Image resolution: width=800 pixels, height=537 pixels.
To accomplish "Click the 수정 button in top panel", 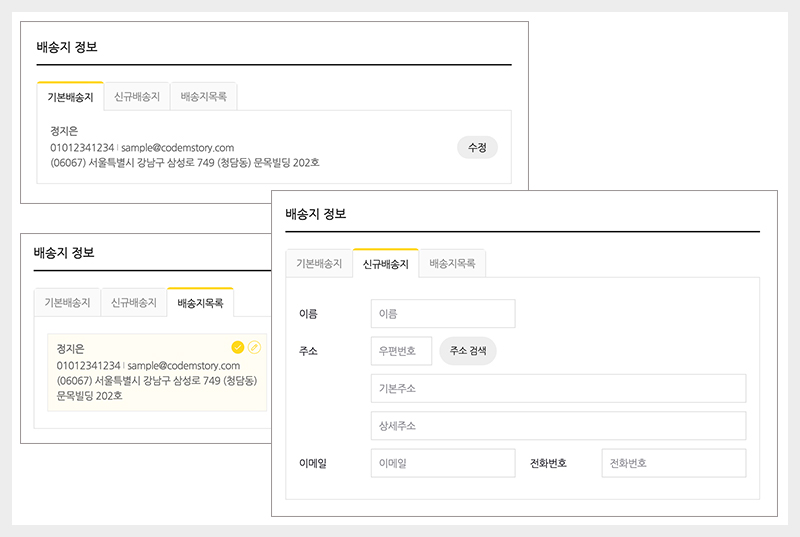I will click(x=477, y=147).
